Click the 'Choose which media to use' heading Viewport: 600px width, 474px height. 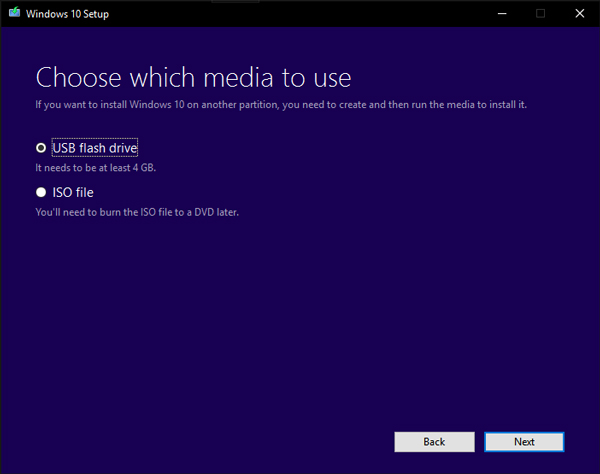click(x=193, y=77)
